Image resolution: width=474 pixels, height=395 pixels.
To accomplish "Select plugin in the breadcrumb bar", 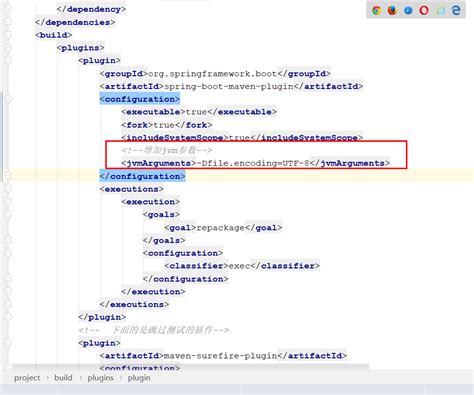I will tap(139, 378).
